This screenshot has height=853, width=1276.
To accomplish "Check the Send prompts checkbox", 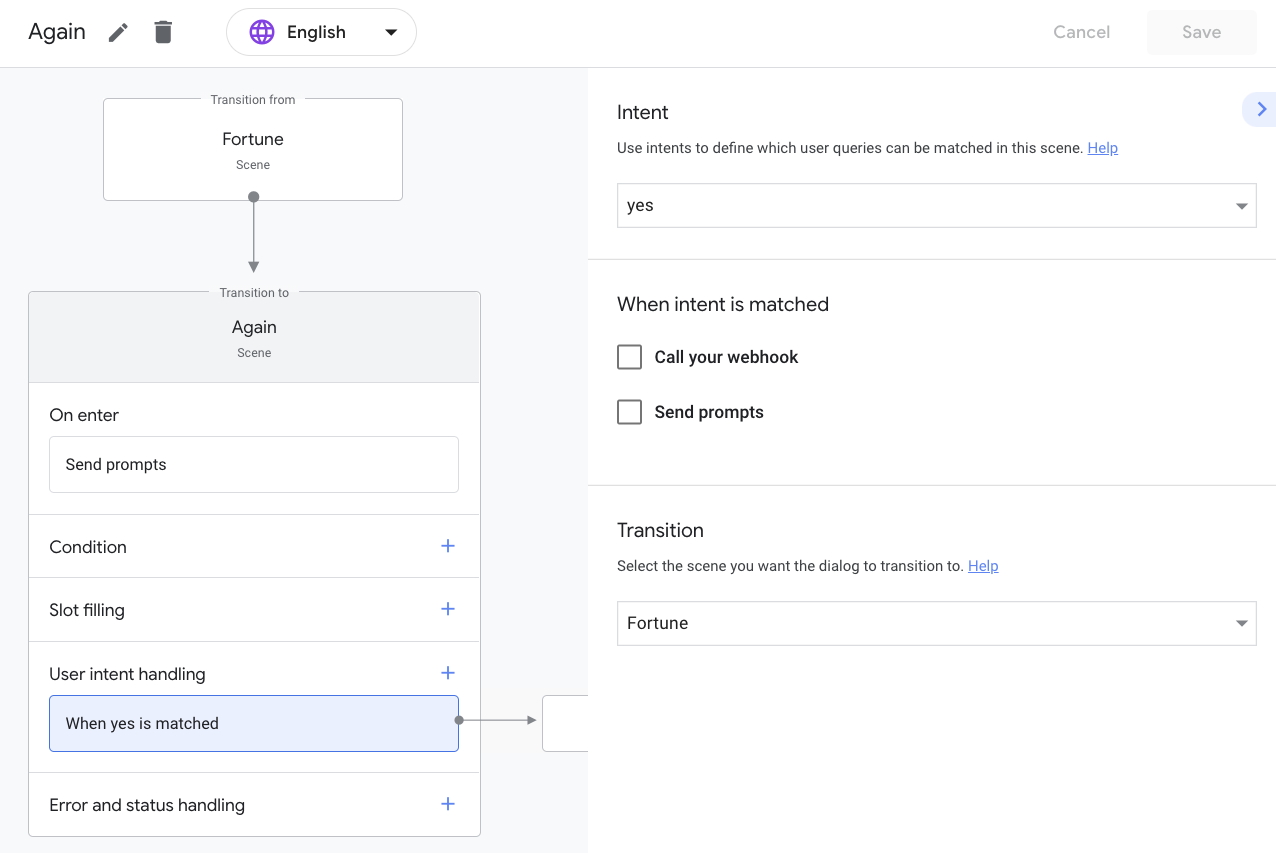I will coord(629,412).
